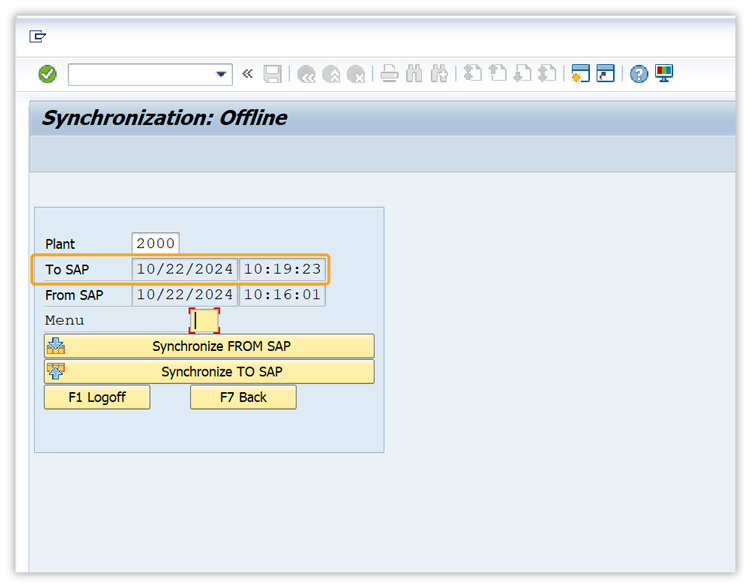This screenshot has width=750, height=587.
Task: Open the command field dropdown arrow
Action: coord(221,74)
